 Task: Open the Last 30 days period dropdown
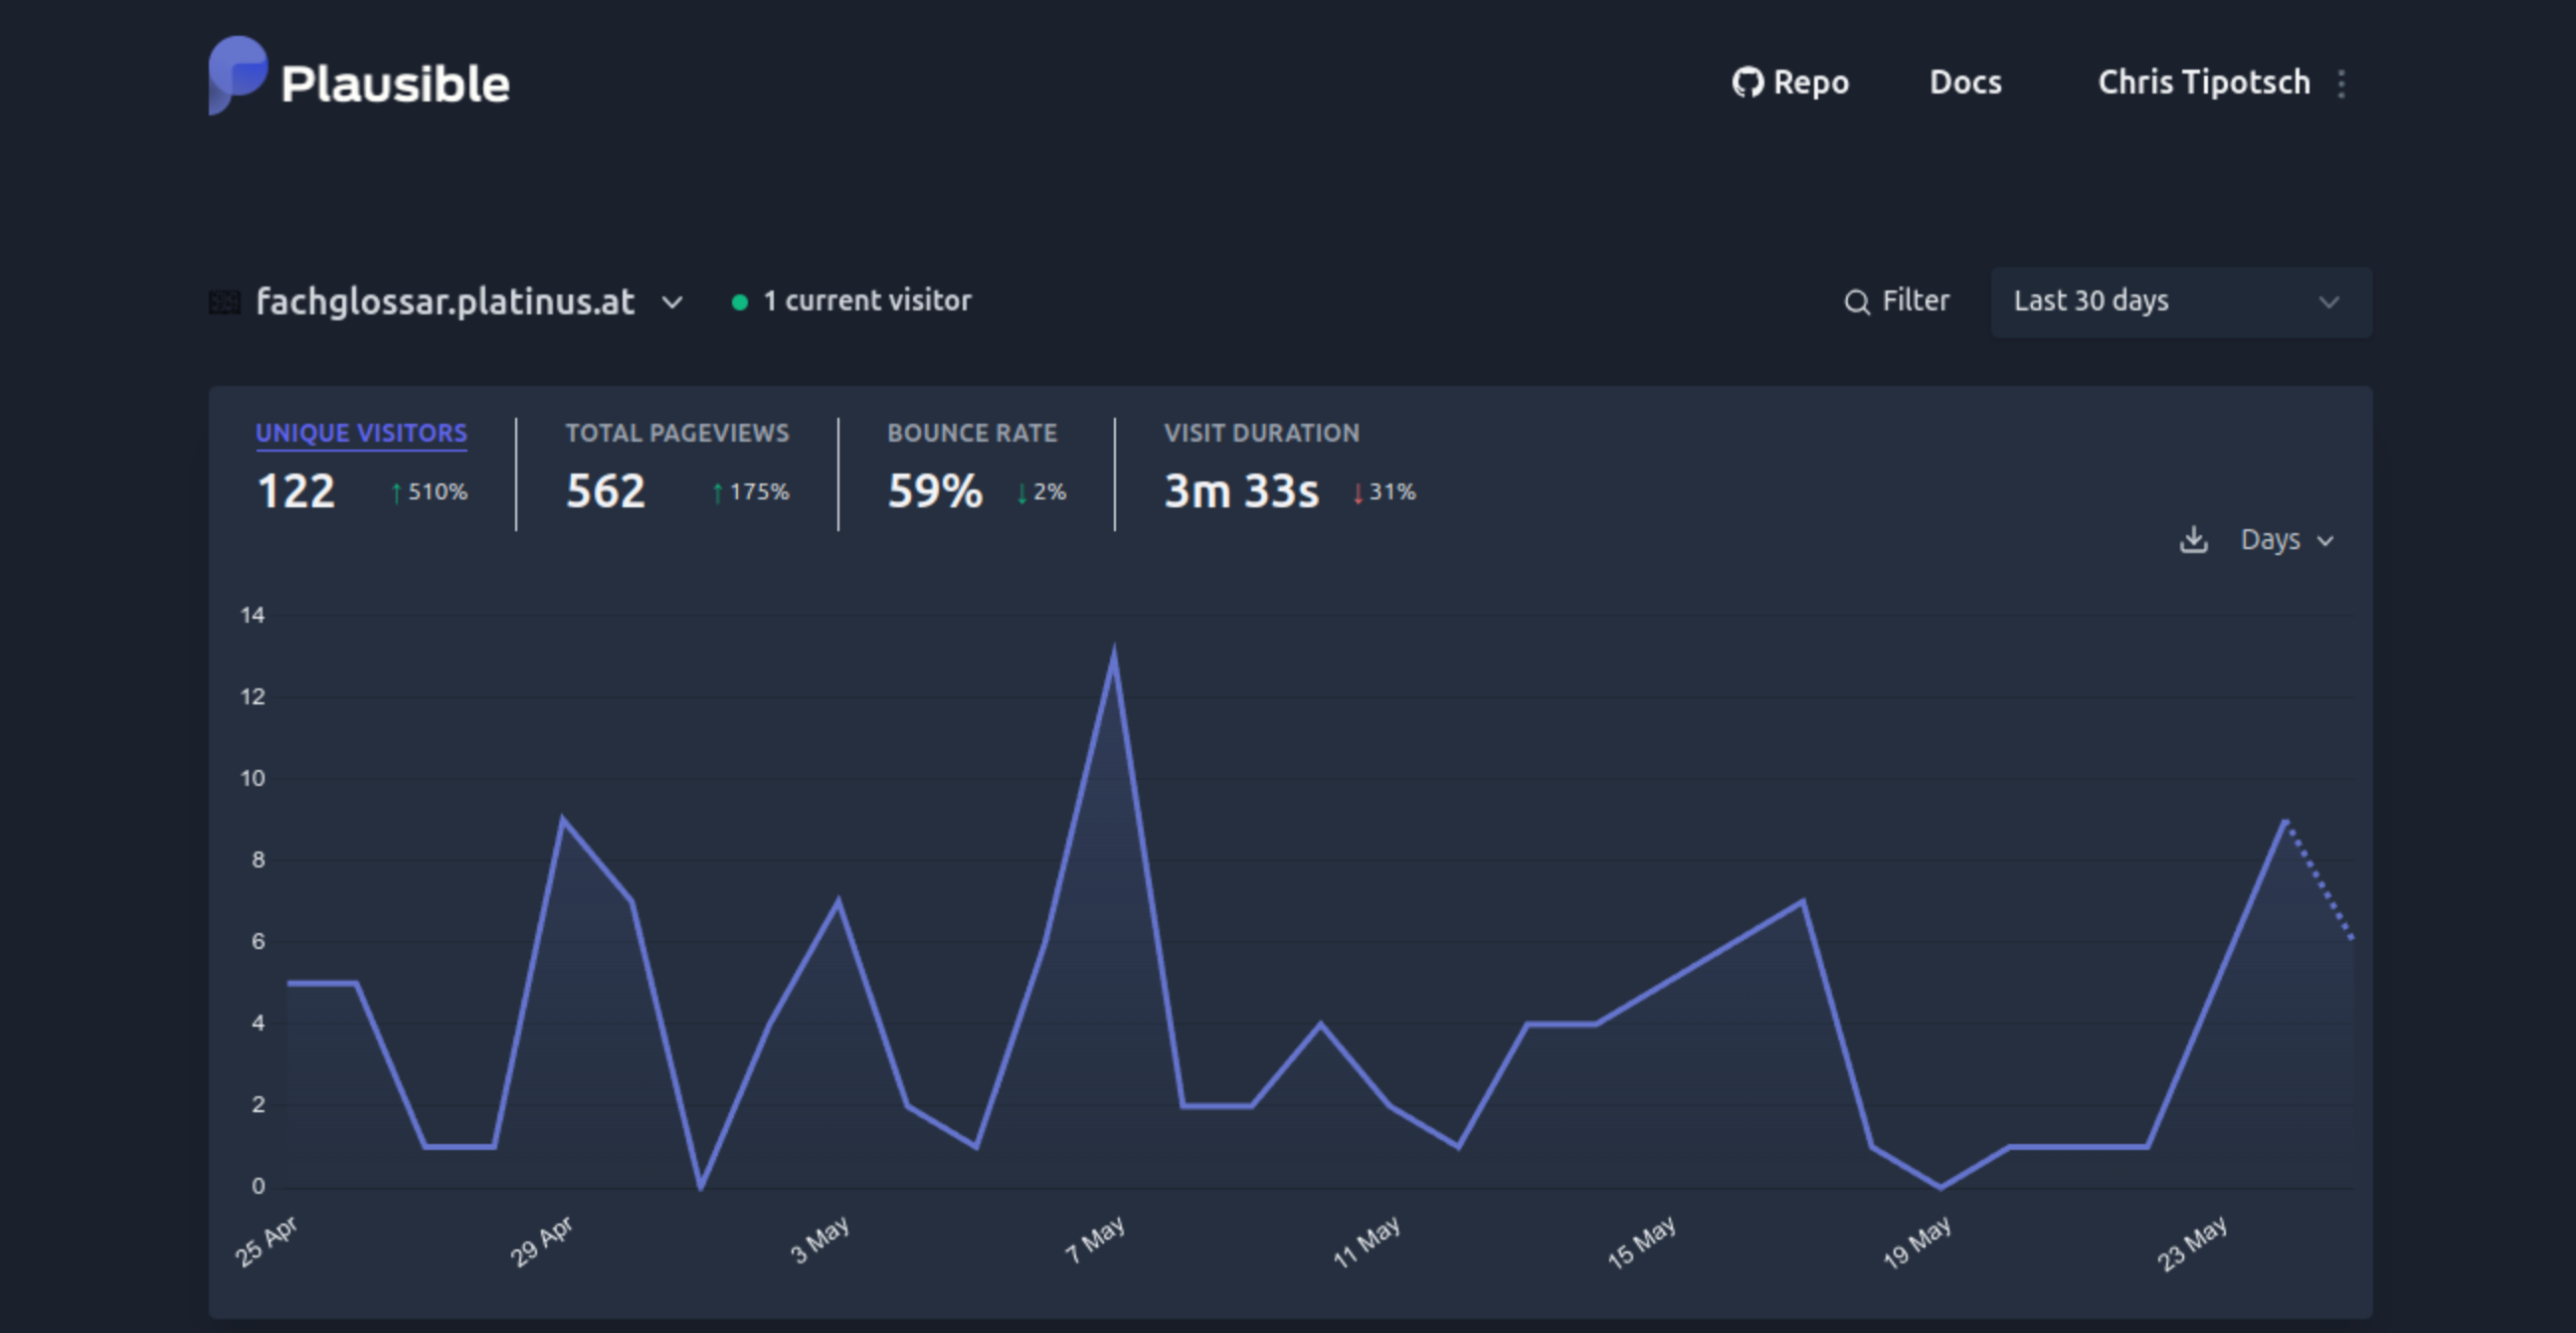point(2180,301)
